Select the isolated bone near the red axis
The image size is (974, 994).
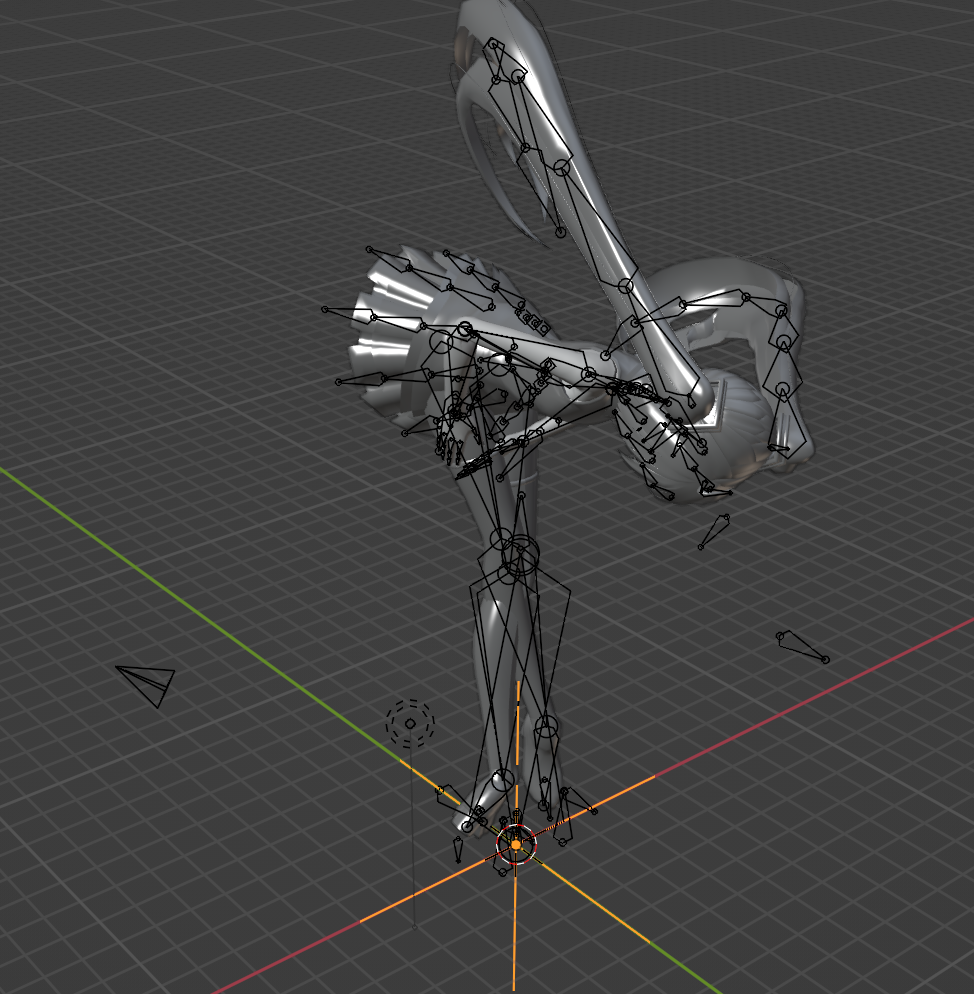point(802,647)
